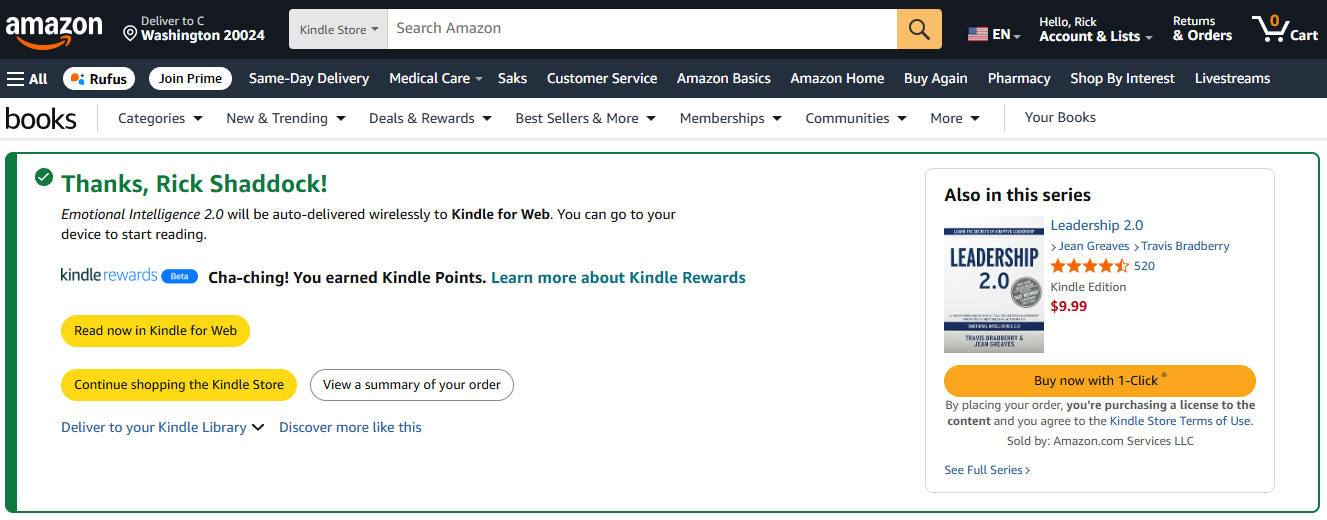This screenshot has width=1327, height=520.
Task: Click Read now in Kindle for Web
Action: (155, 331)
